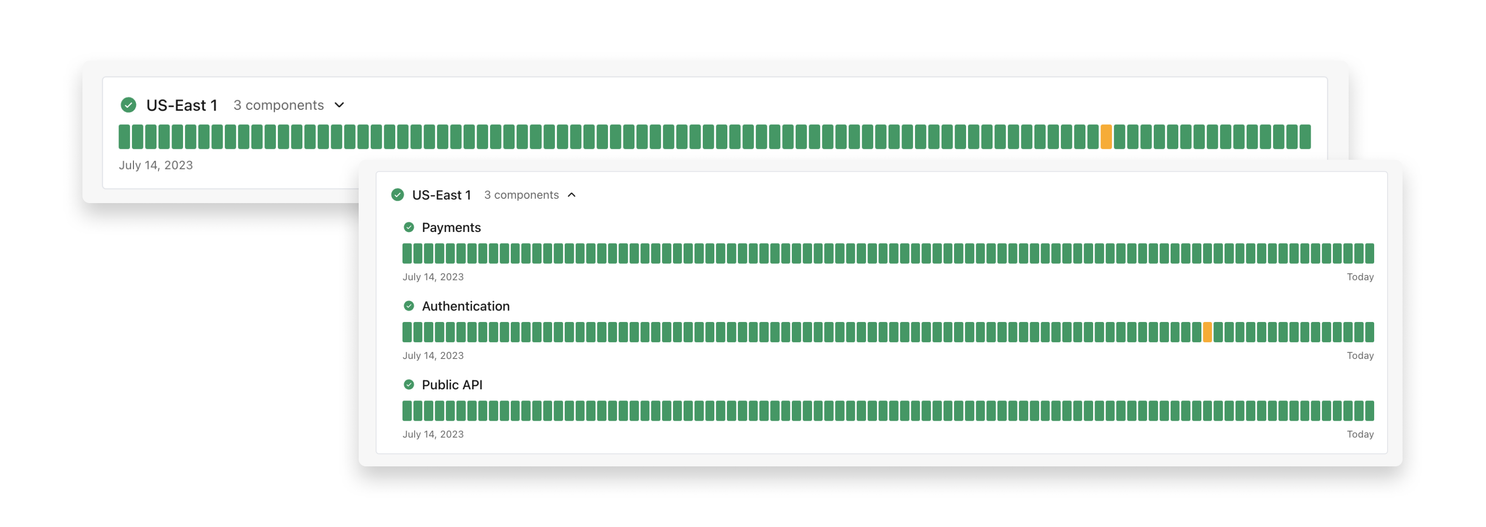Collapse components with the up chevron

[572, 195]
